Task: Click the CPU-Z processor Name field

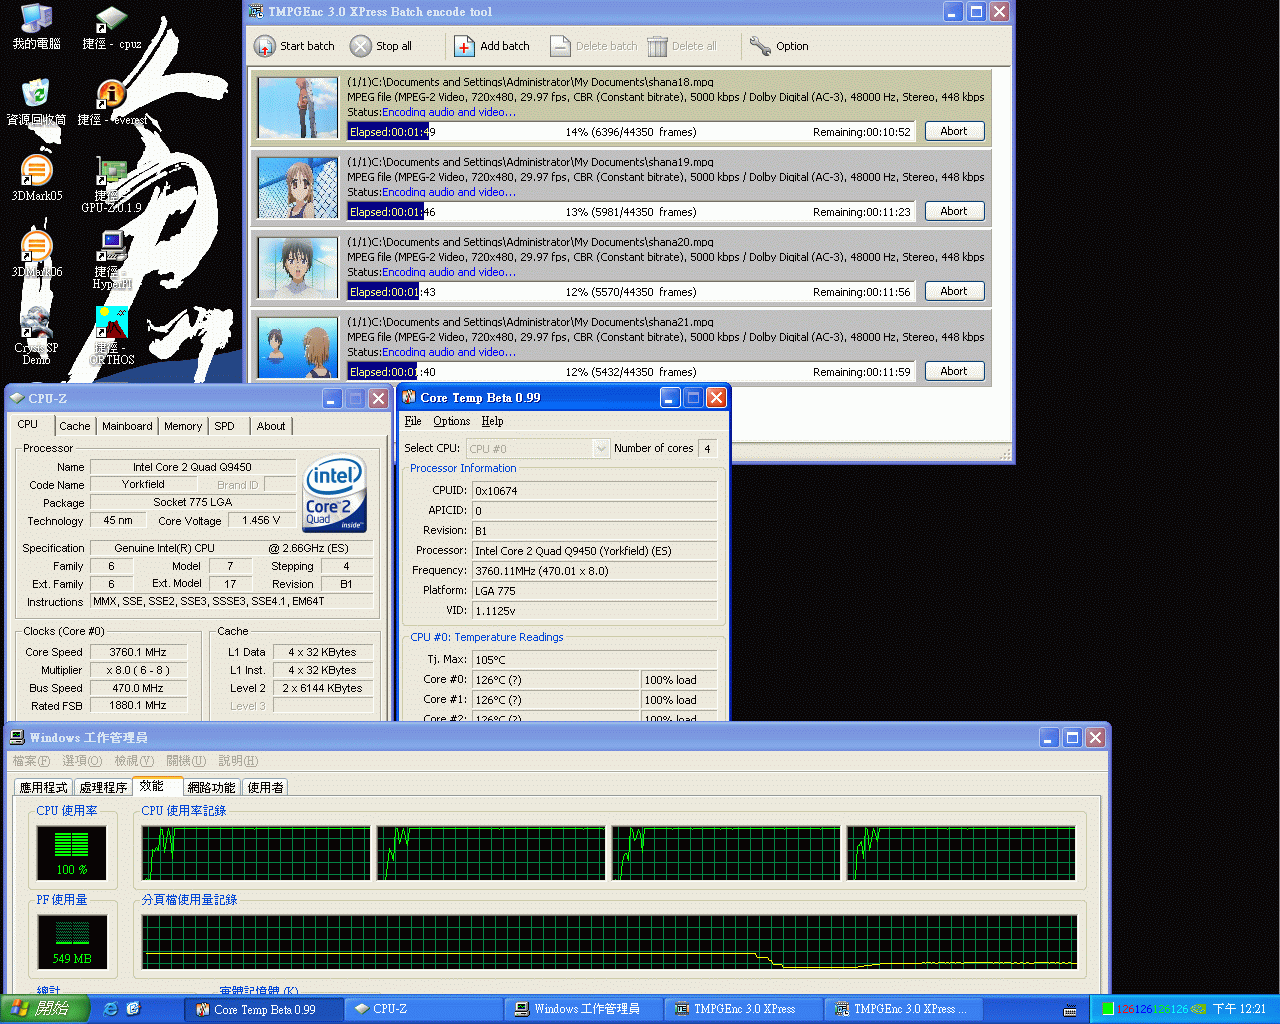Action: coord(193,467)
